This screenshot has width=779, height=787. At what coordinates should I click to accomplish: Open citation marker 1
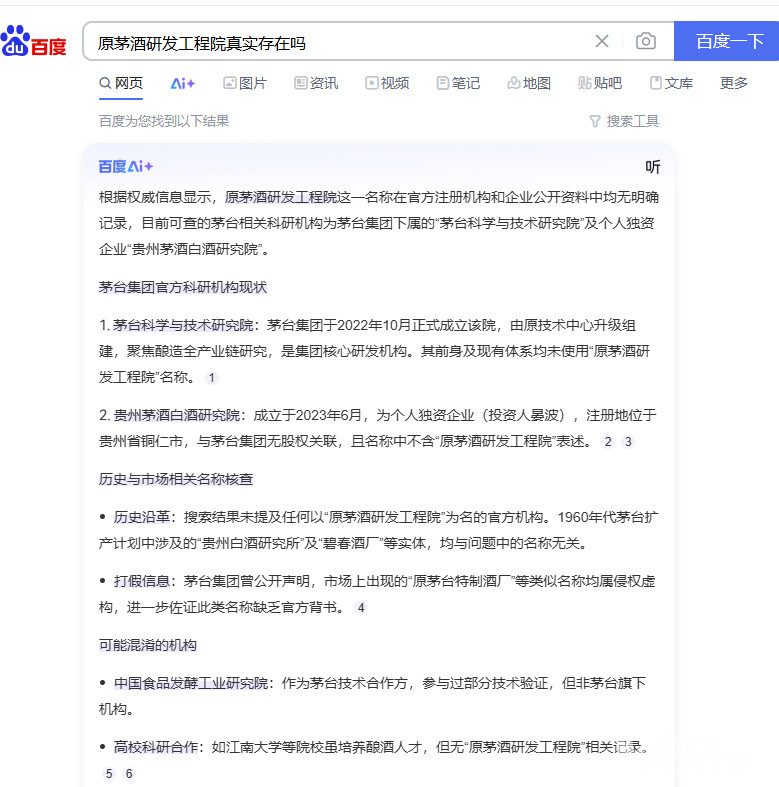tap(211, 378)
